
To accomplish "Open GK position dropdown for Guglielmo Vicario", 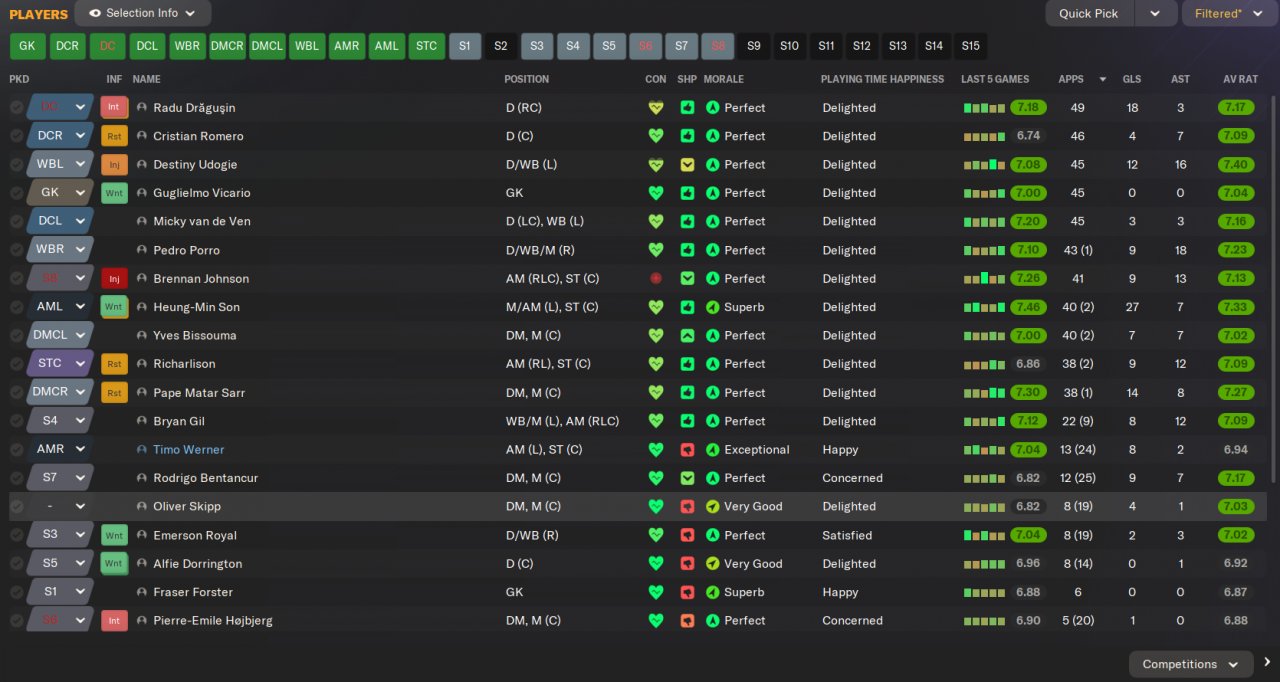I will (60, 193).
